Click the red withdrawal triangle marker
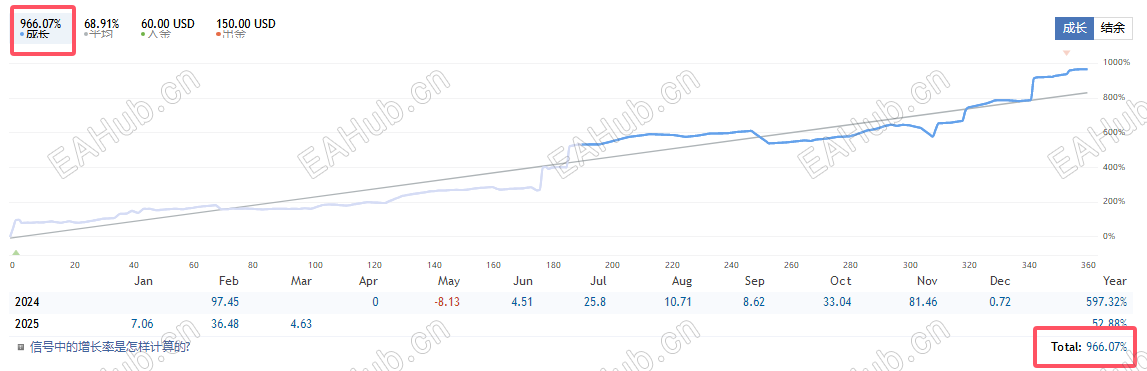Viewport: 1147px width, 371px height. click(x=1067, y=53)
